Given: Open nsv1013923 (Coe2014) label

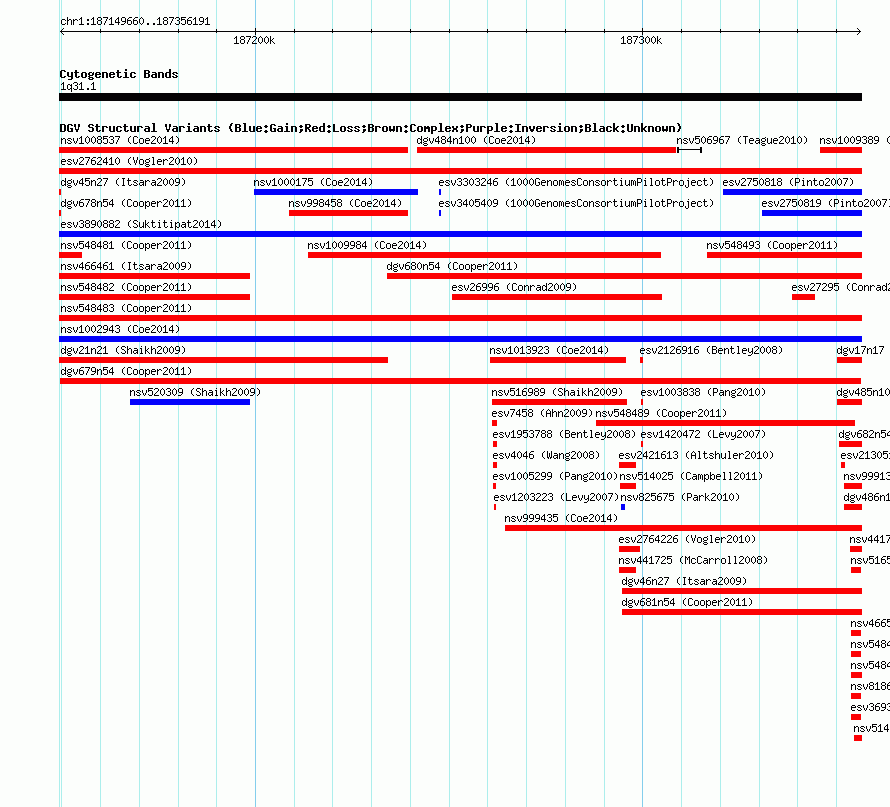Looking at the screenshot, I should [549, 350].
